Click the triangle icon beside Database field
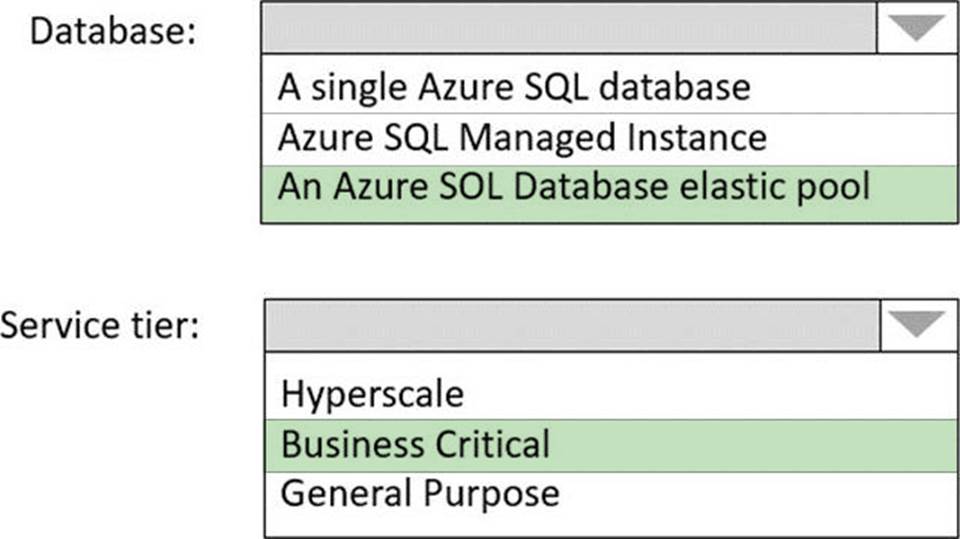 (917, 29)
